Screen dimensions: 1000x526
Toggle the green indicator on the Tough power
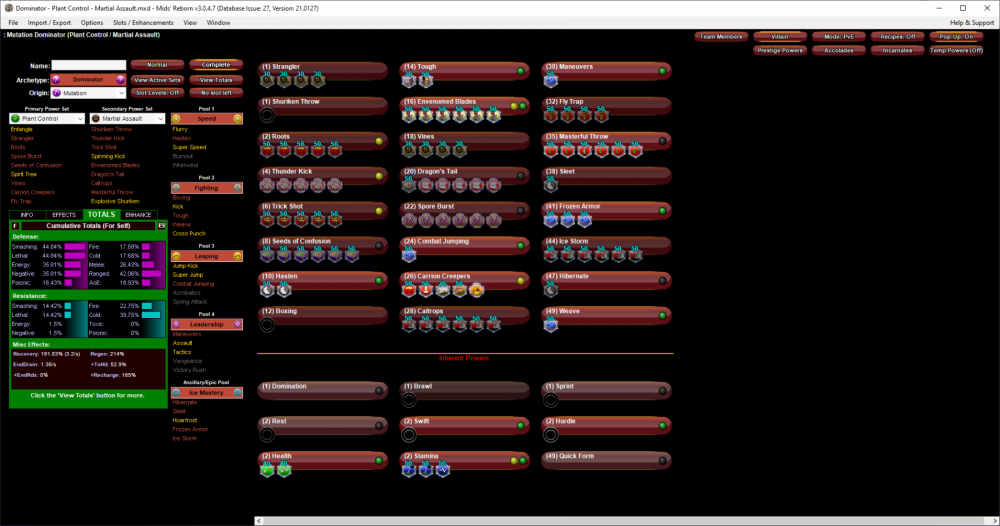point(521,71)
